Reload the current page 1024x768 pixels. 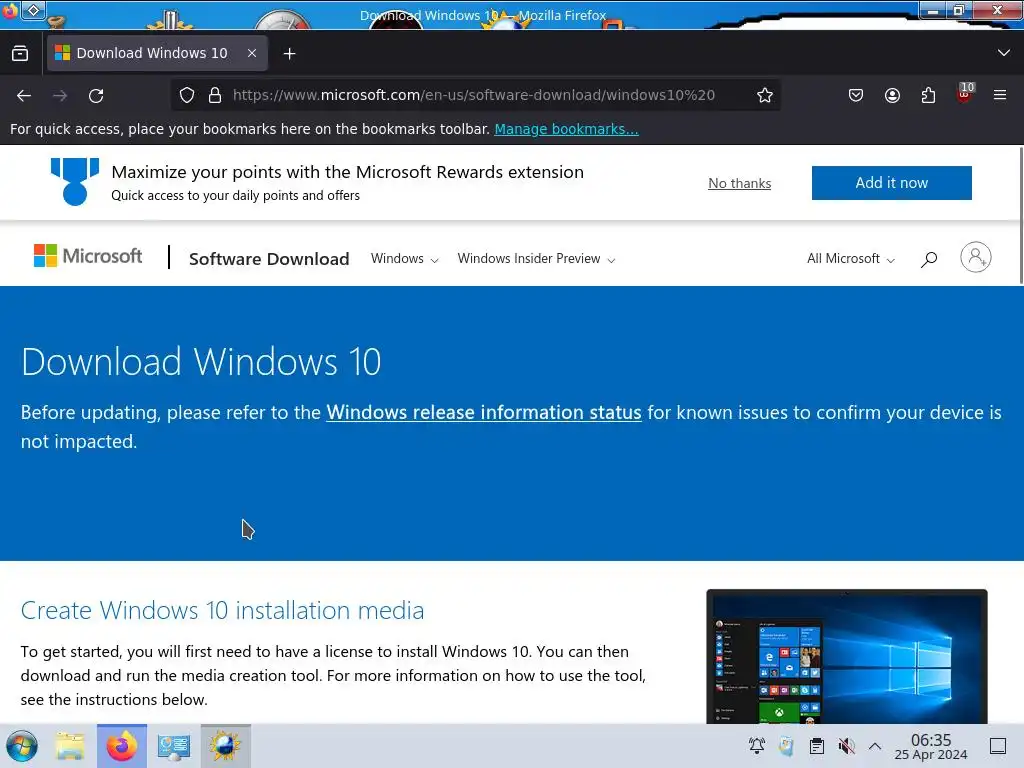[96, 95]
